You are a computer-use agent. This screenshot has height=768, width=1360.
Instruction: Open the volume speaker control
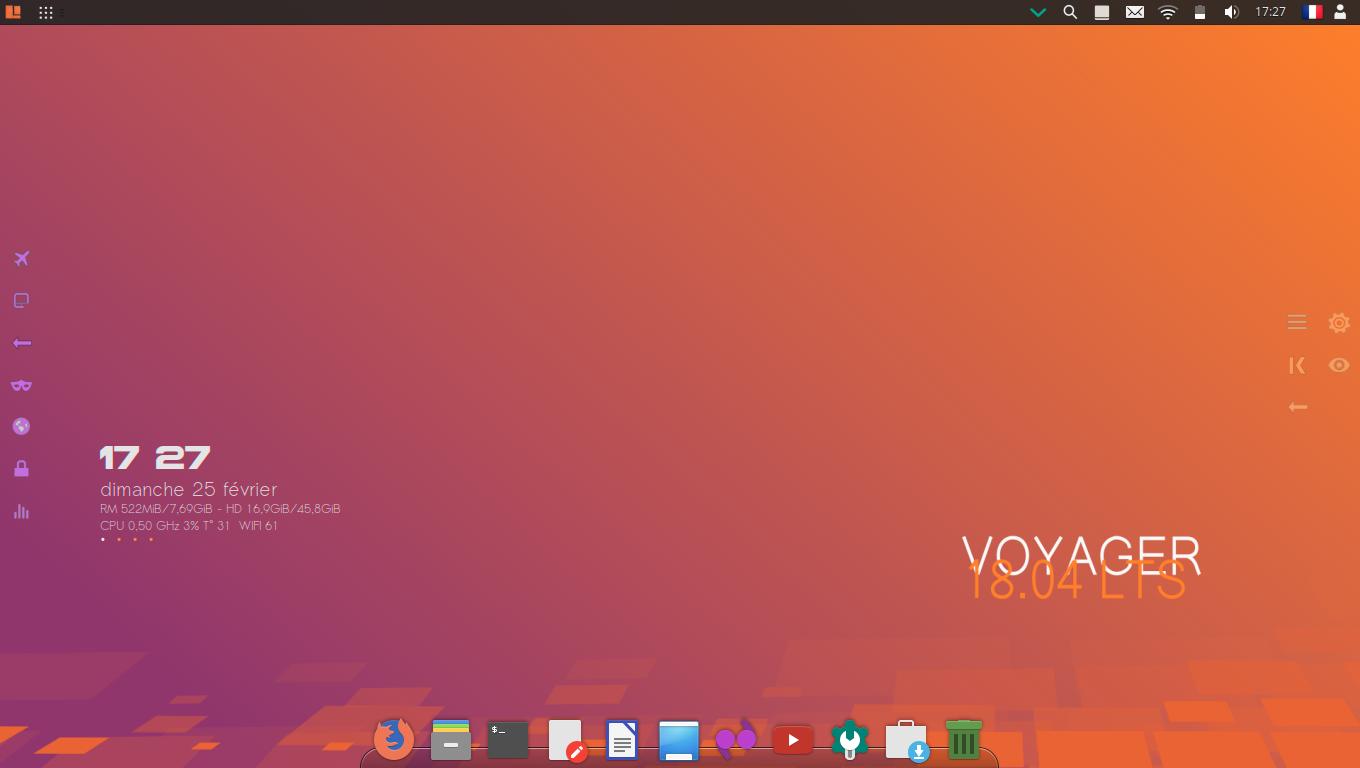coord(1232,12)
